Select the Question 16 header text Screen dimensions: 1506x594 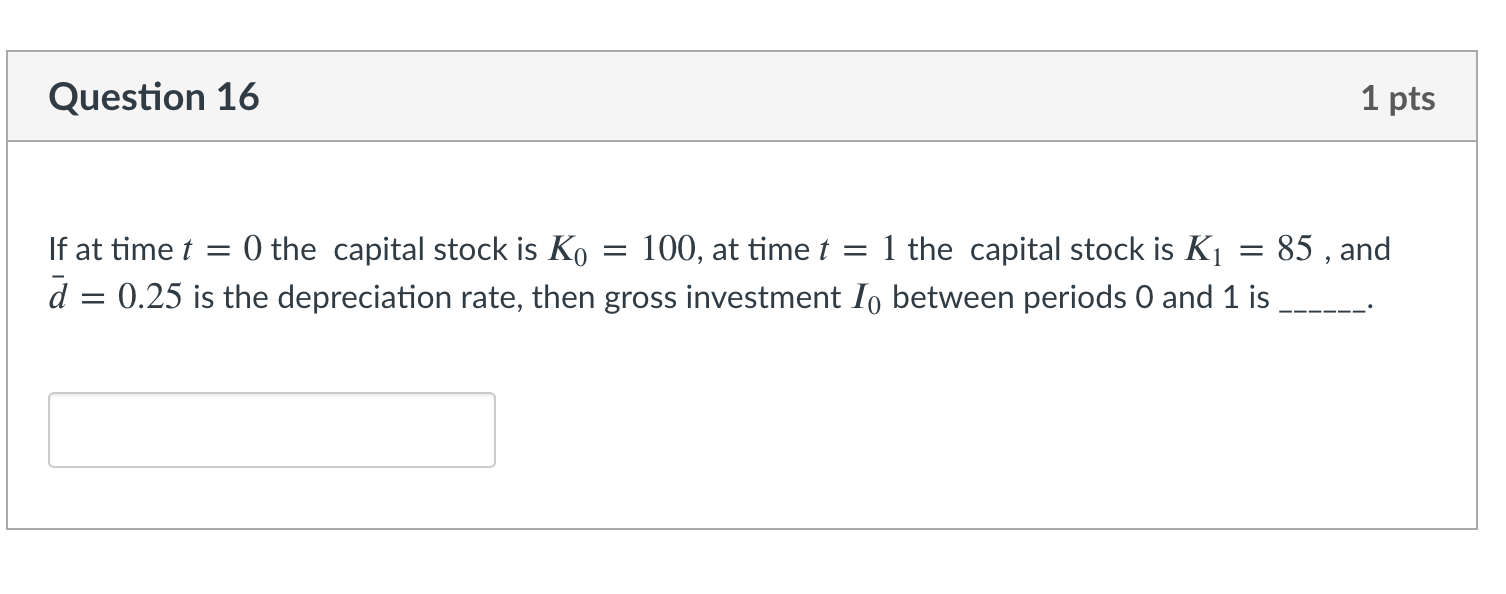154,96
